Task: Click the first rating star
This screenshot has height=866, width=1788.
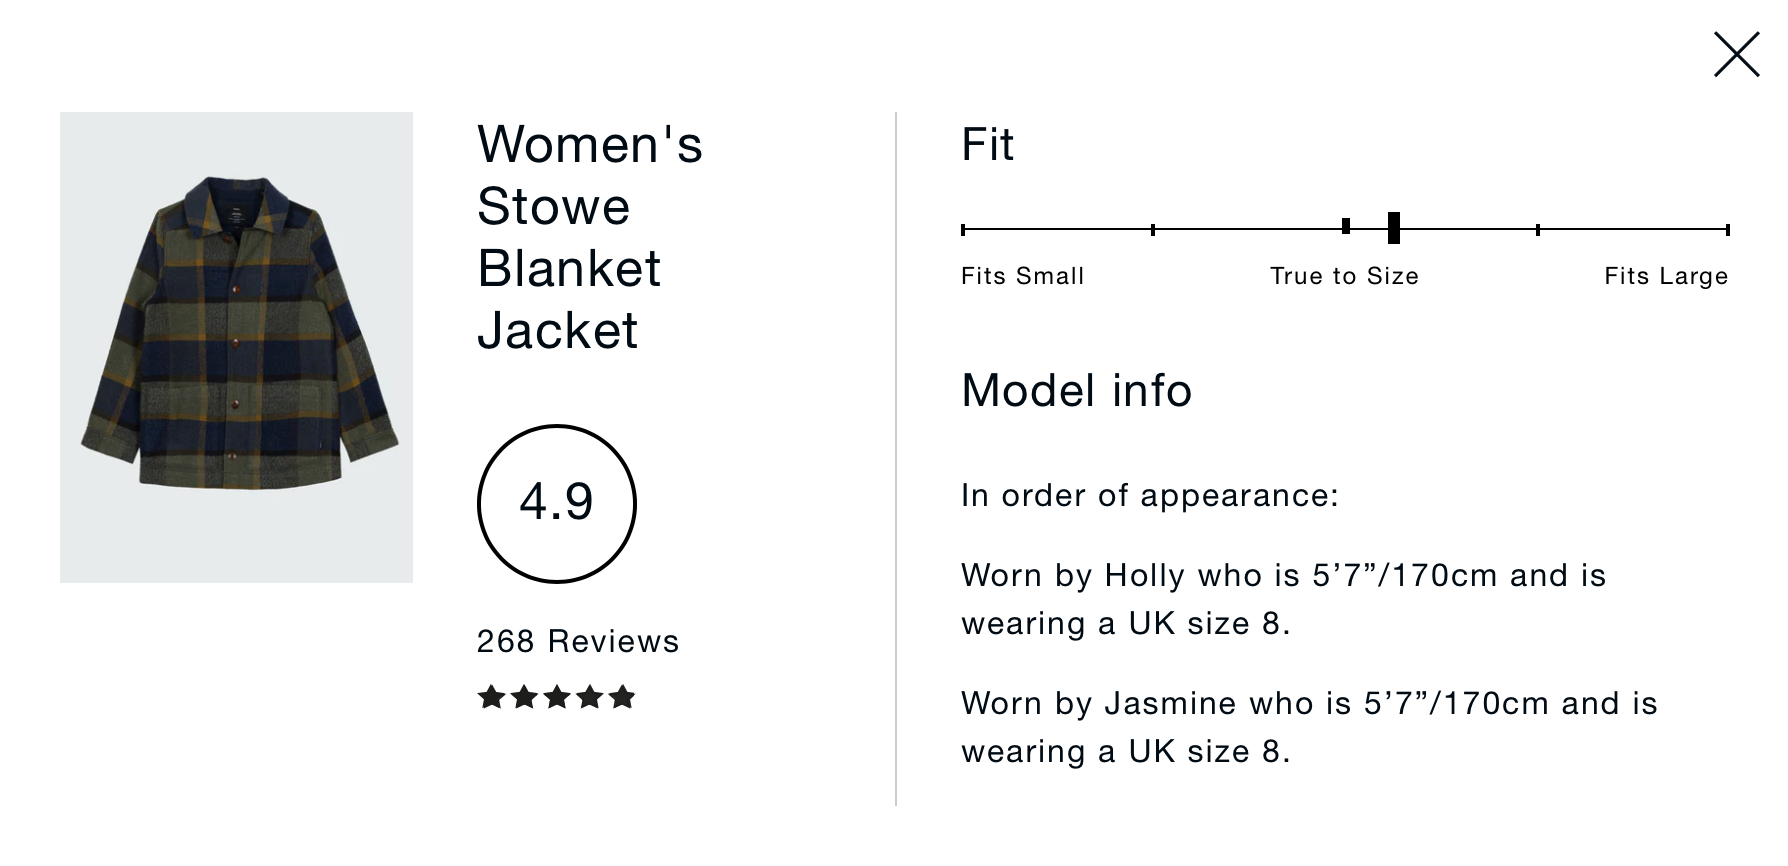Action: pyautogui.click(x=491, y=697)
